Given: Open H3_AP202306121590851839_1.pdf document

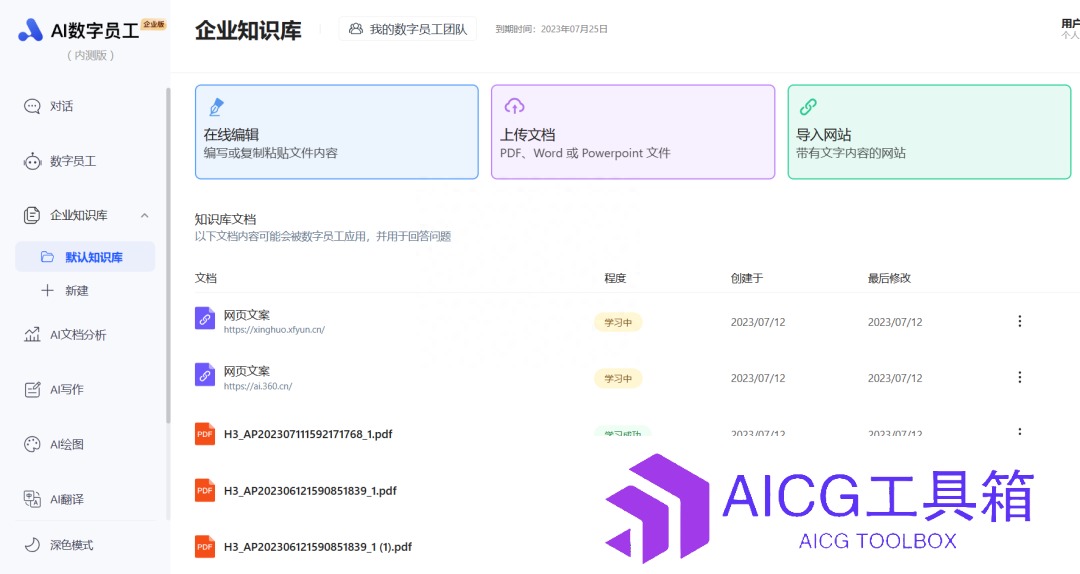Looking at the screenshot, I should 310,491.
